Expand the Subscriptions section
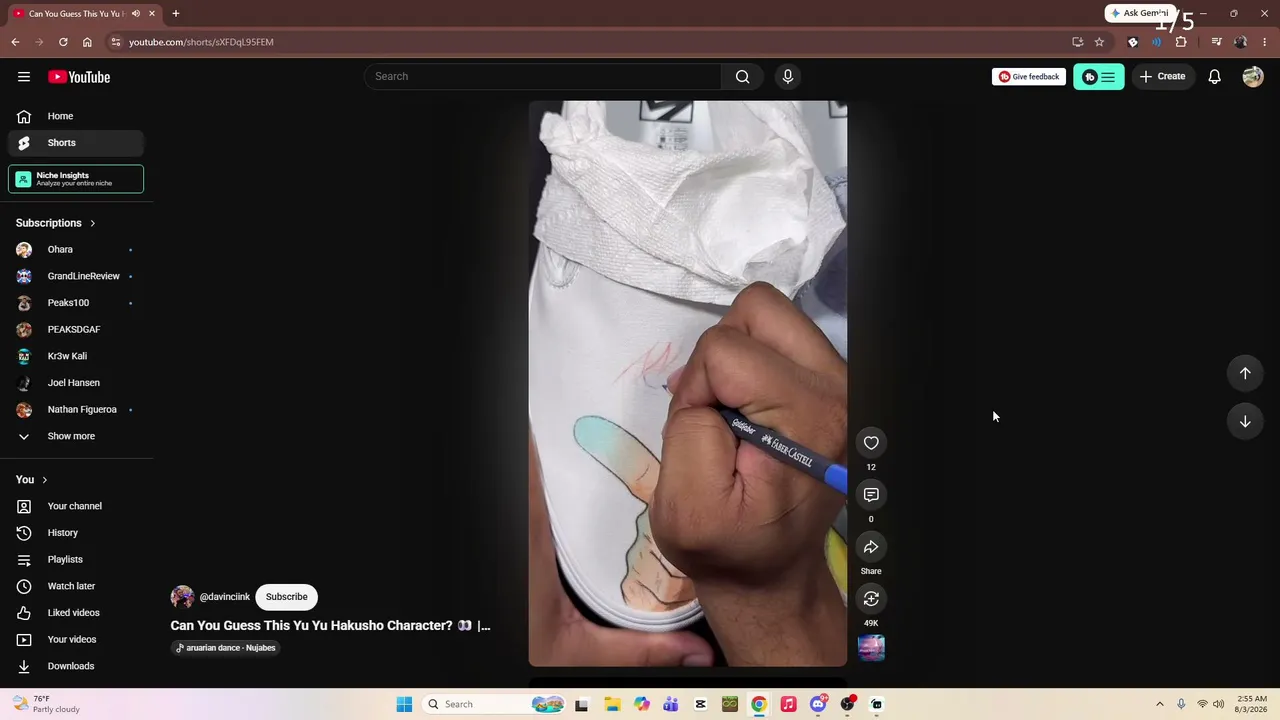This screenshot has width=1280, height=720. (x=56, y=223)
